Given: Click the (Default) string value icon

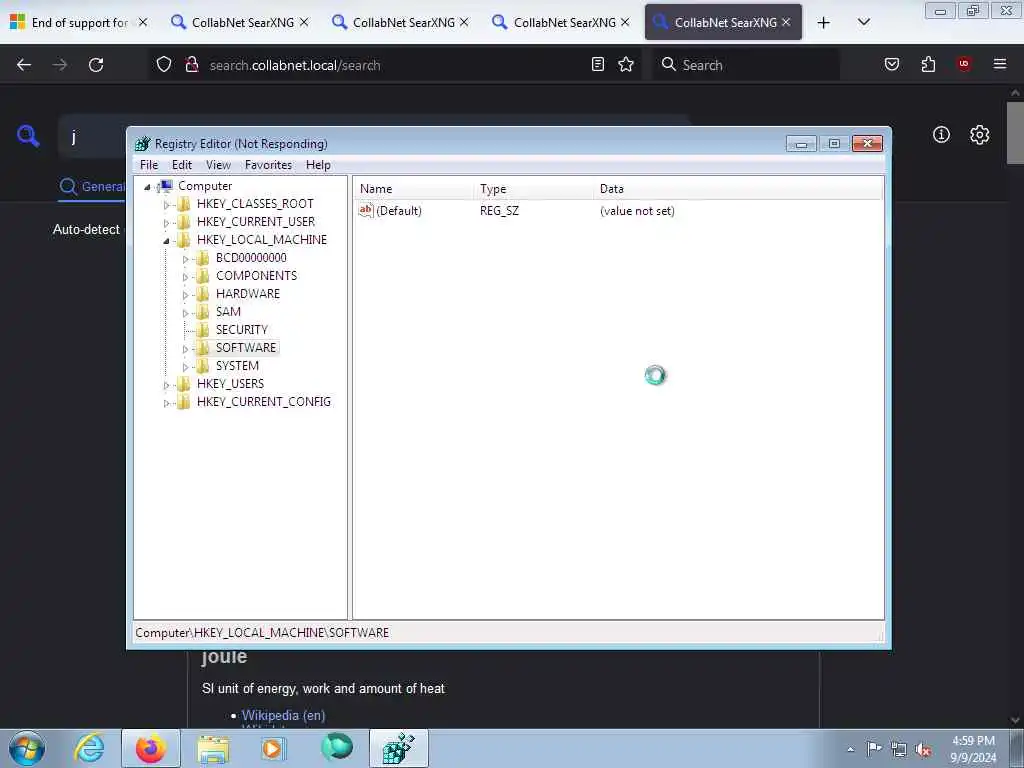Looking at the screenshot, I should click(x=366, y=210).
